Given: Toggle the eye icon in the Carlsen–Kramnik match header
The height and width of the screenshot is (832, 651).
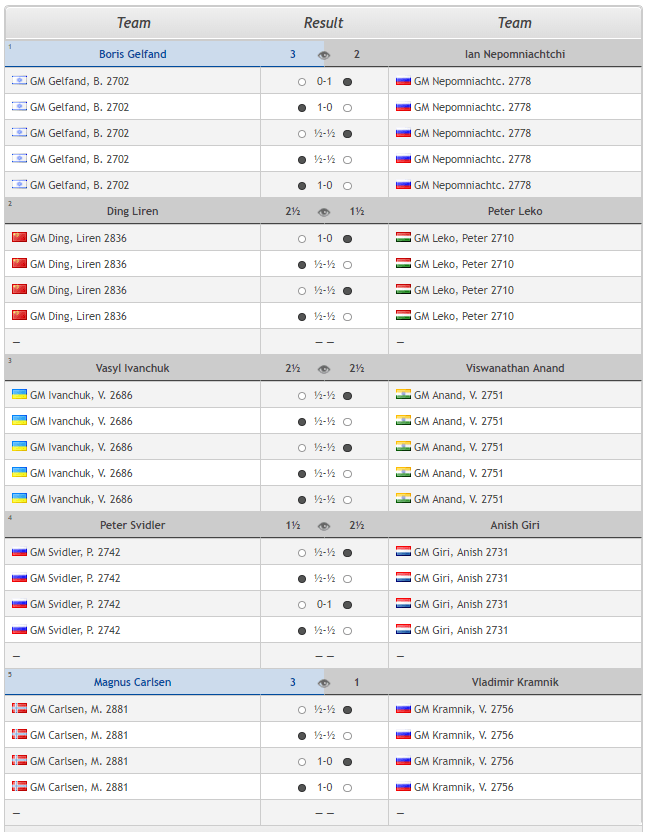Looking at the screenshot, I should pyautogui.click(x=324, y=683).
